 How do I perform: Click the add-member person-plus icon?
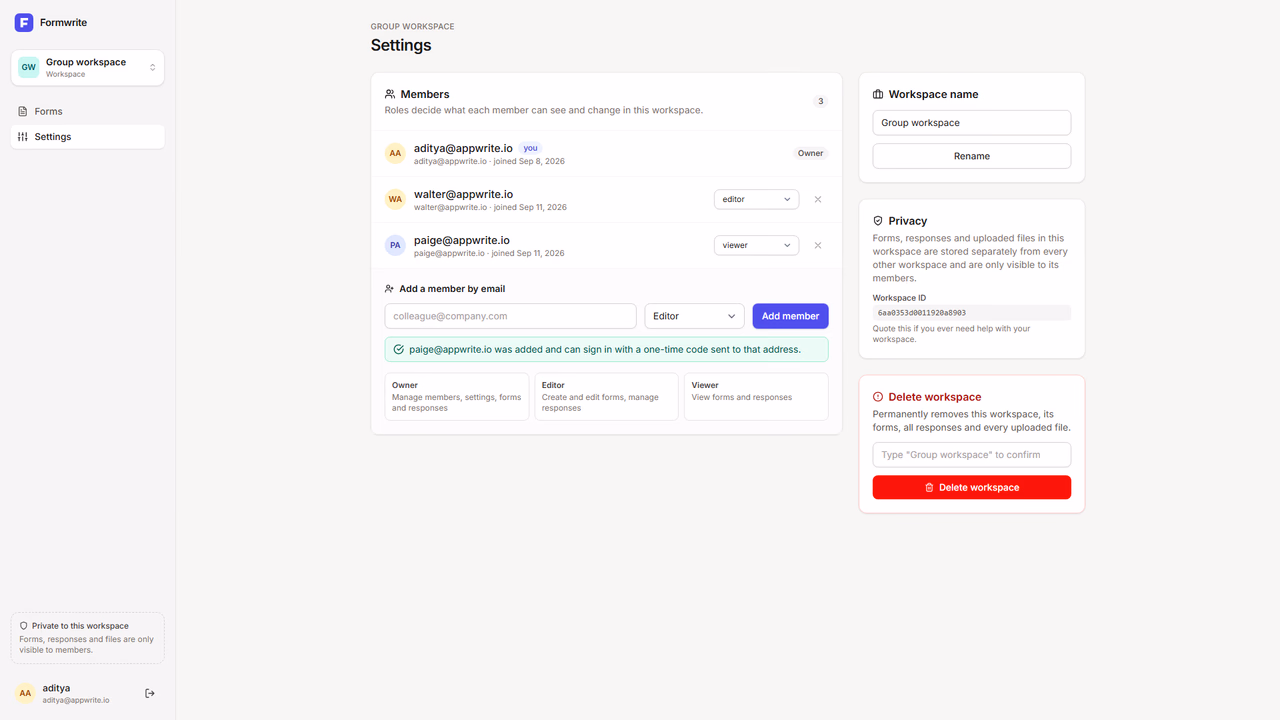coord(390,289)
